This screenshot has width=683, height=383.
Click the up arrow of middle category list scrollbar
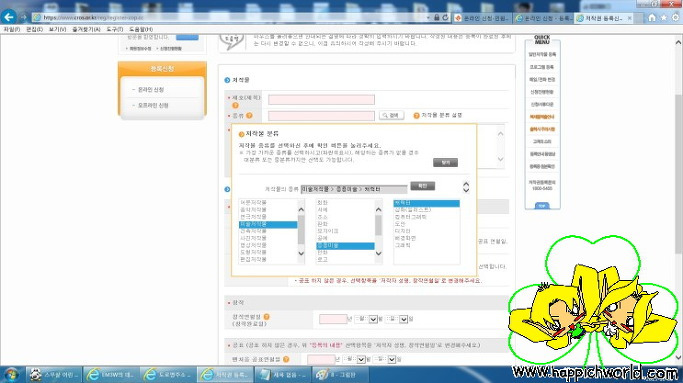click(x=379, y=210)
